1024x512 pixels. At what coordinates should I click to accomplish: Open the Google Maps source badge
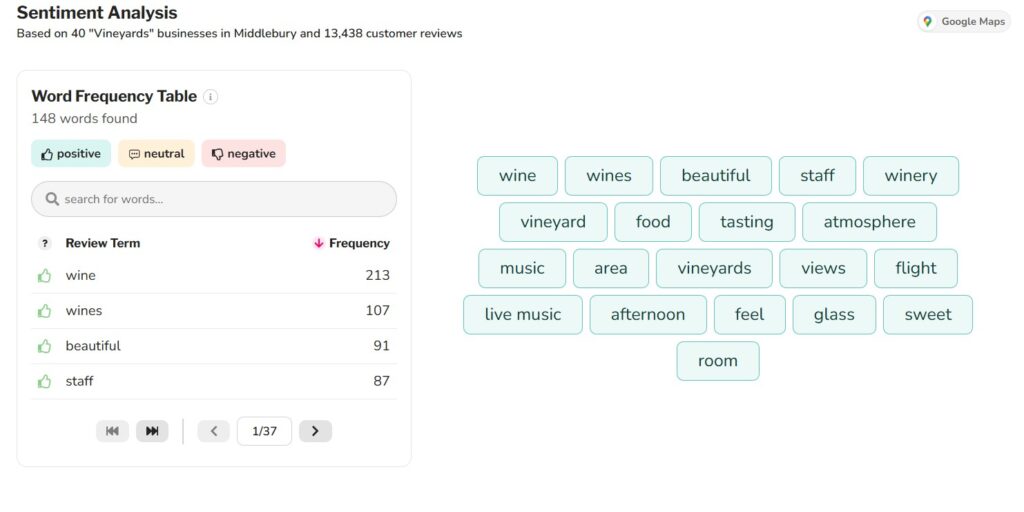pyautogui.click(x=964, y=22)
